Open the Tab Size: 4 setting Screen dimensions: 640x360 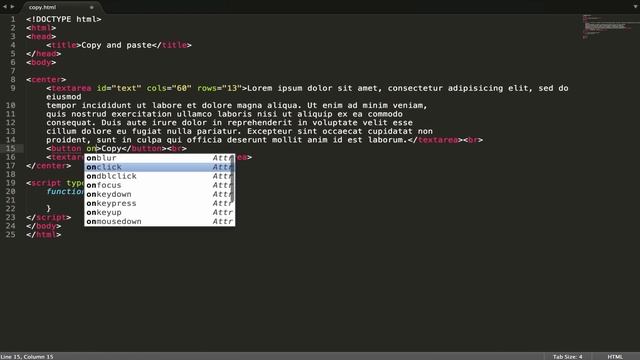coord(568,357)
